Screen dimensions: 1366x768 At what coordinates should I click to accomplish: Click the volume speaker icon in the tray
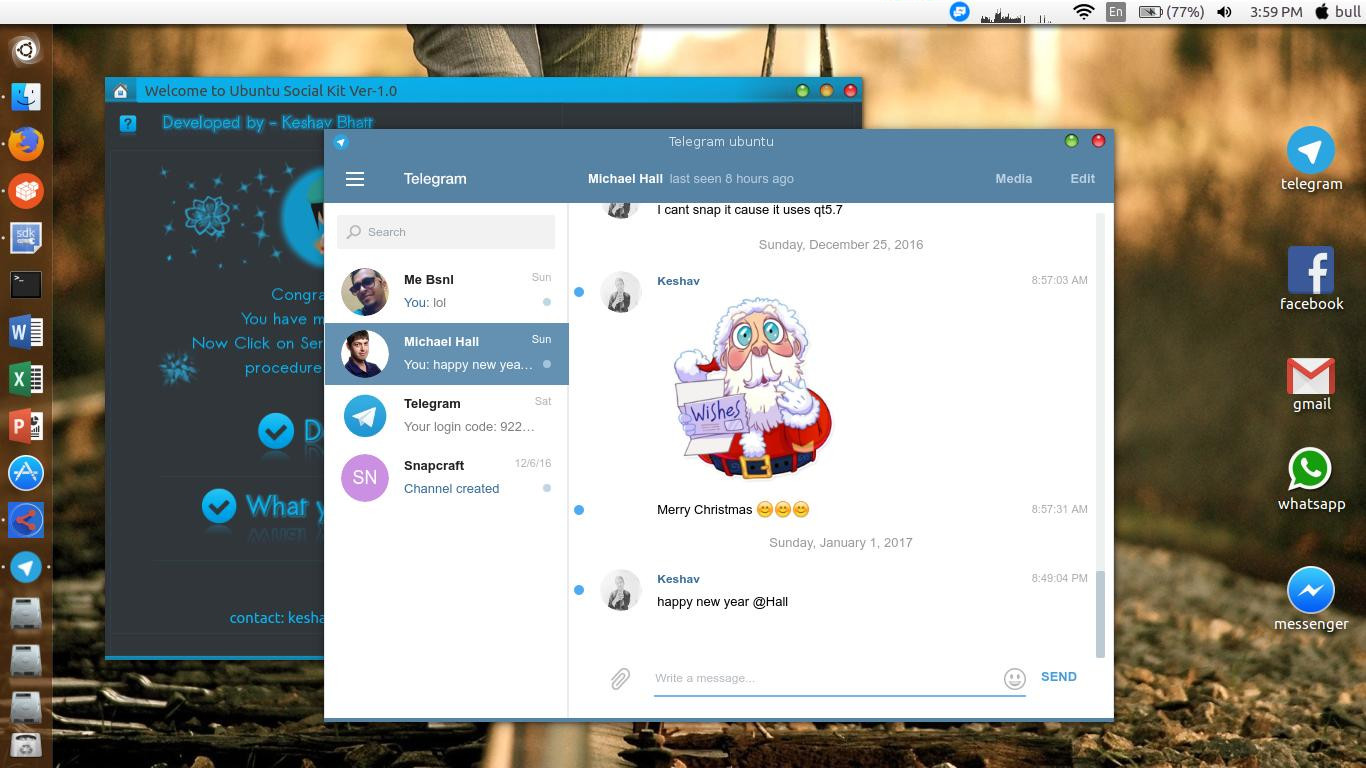[1224, 12]
